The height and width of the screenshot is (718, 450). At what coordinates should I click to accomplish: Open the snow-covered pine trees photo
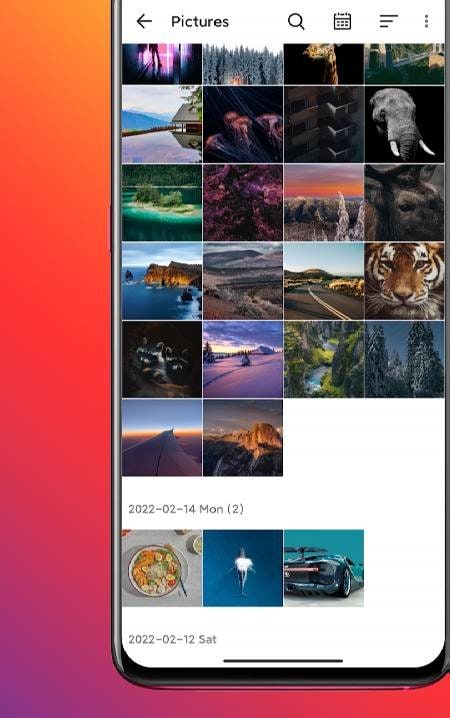[x=404, y=359]
